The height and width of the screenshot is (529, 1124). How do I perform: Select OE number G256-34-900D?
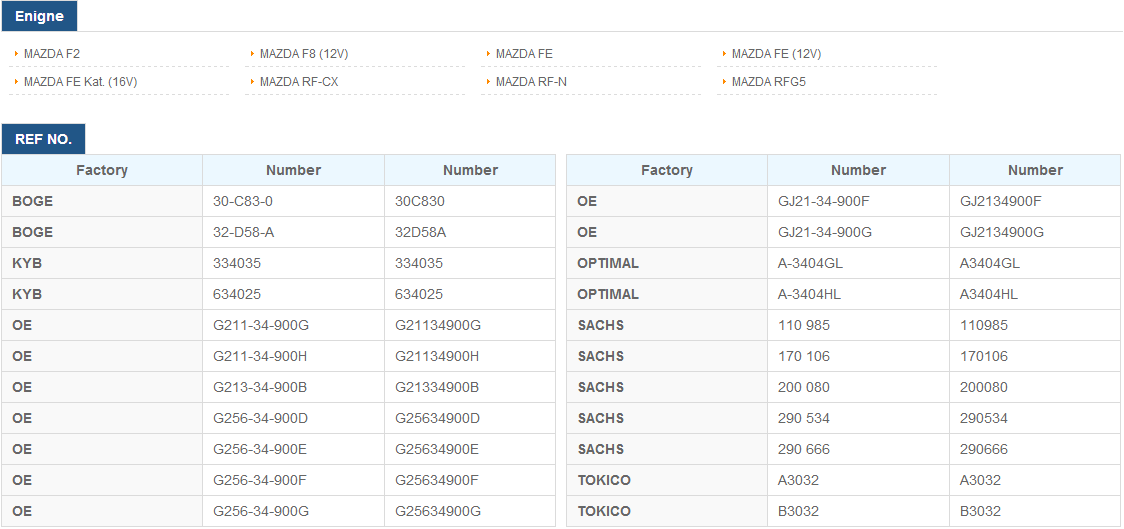click(x=260, y=418)
